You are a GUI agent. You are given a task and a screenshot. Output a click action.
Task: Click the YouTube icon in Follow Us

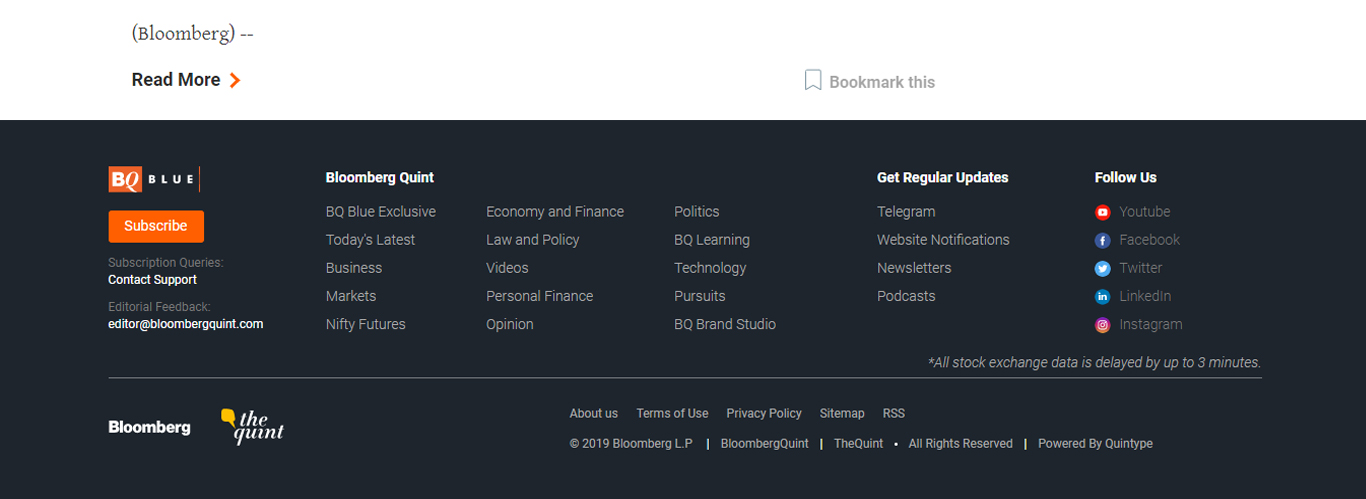click(x=1102, y=212)
